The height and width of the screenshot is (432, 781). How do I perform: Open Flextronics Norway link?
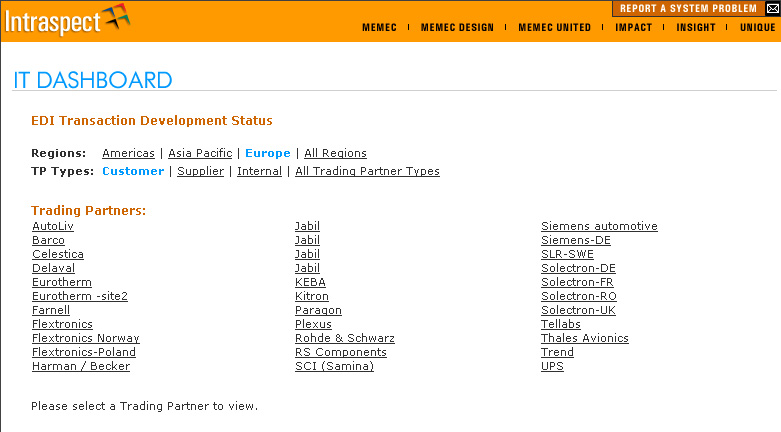pos(86,338)
